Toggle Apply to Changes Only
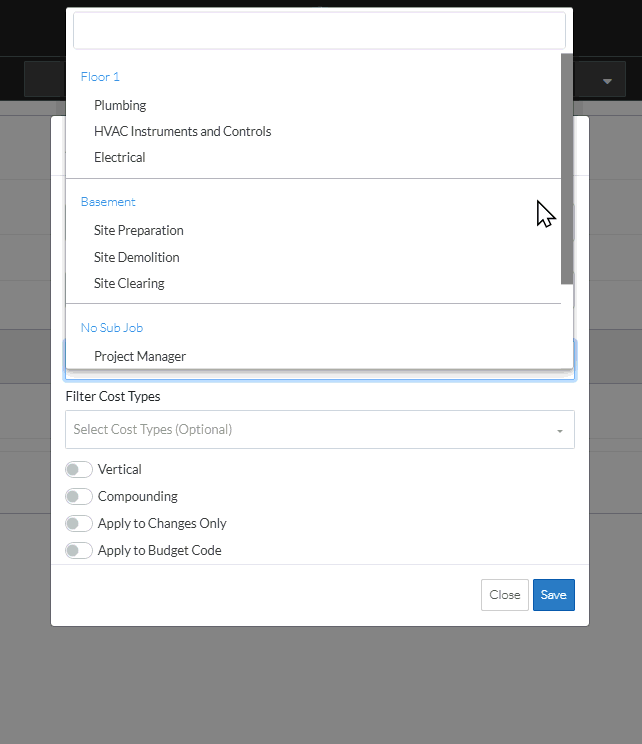 click(x=79, y=523)
